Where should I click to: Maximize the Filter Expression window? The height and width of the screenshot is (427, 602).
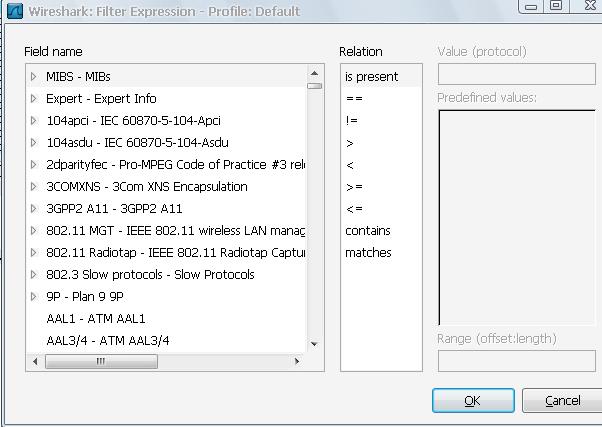556,6
